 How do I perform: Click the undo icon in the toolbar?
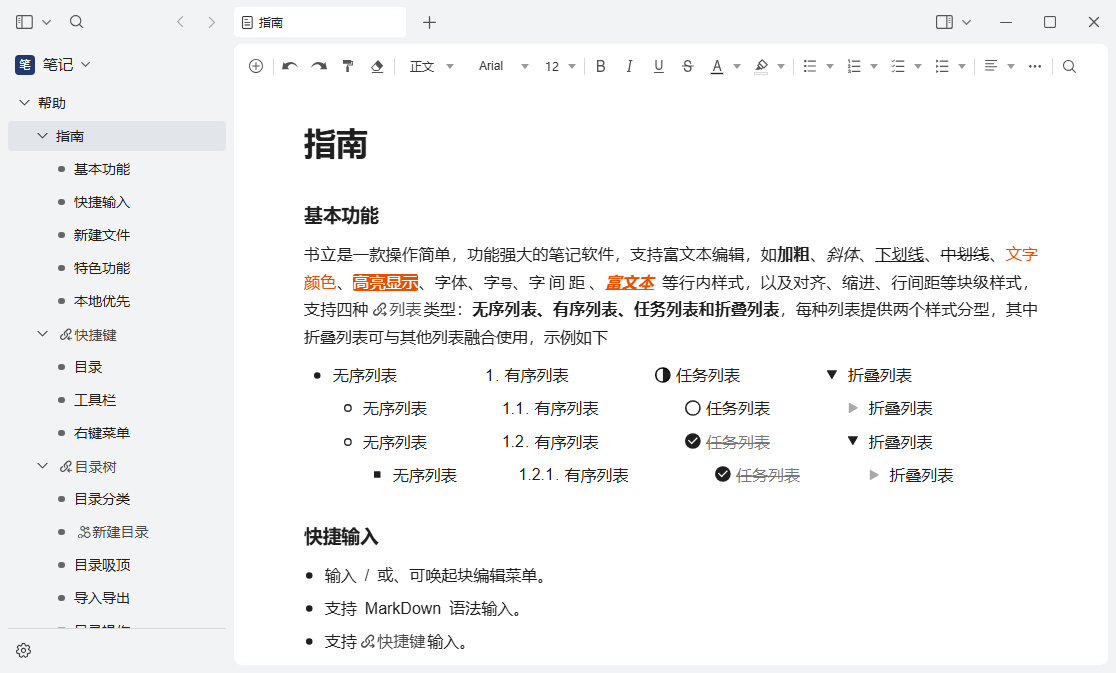pos(289,65)
